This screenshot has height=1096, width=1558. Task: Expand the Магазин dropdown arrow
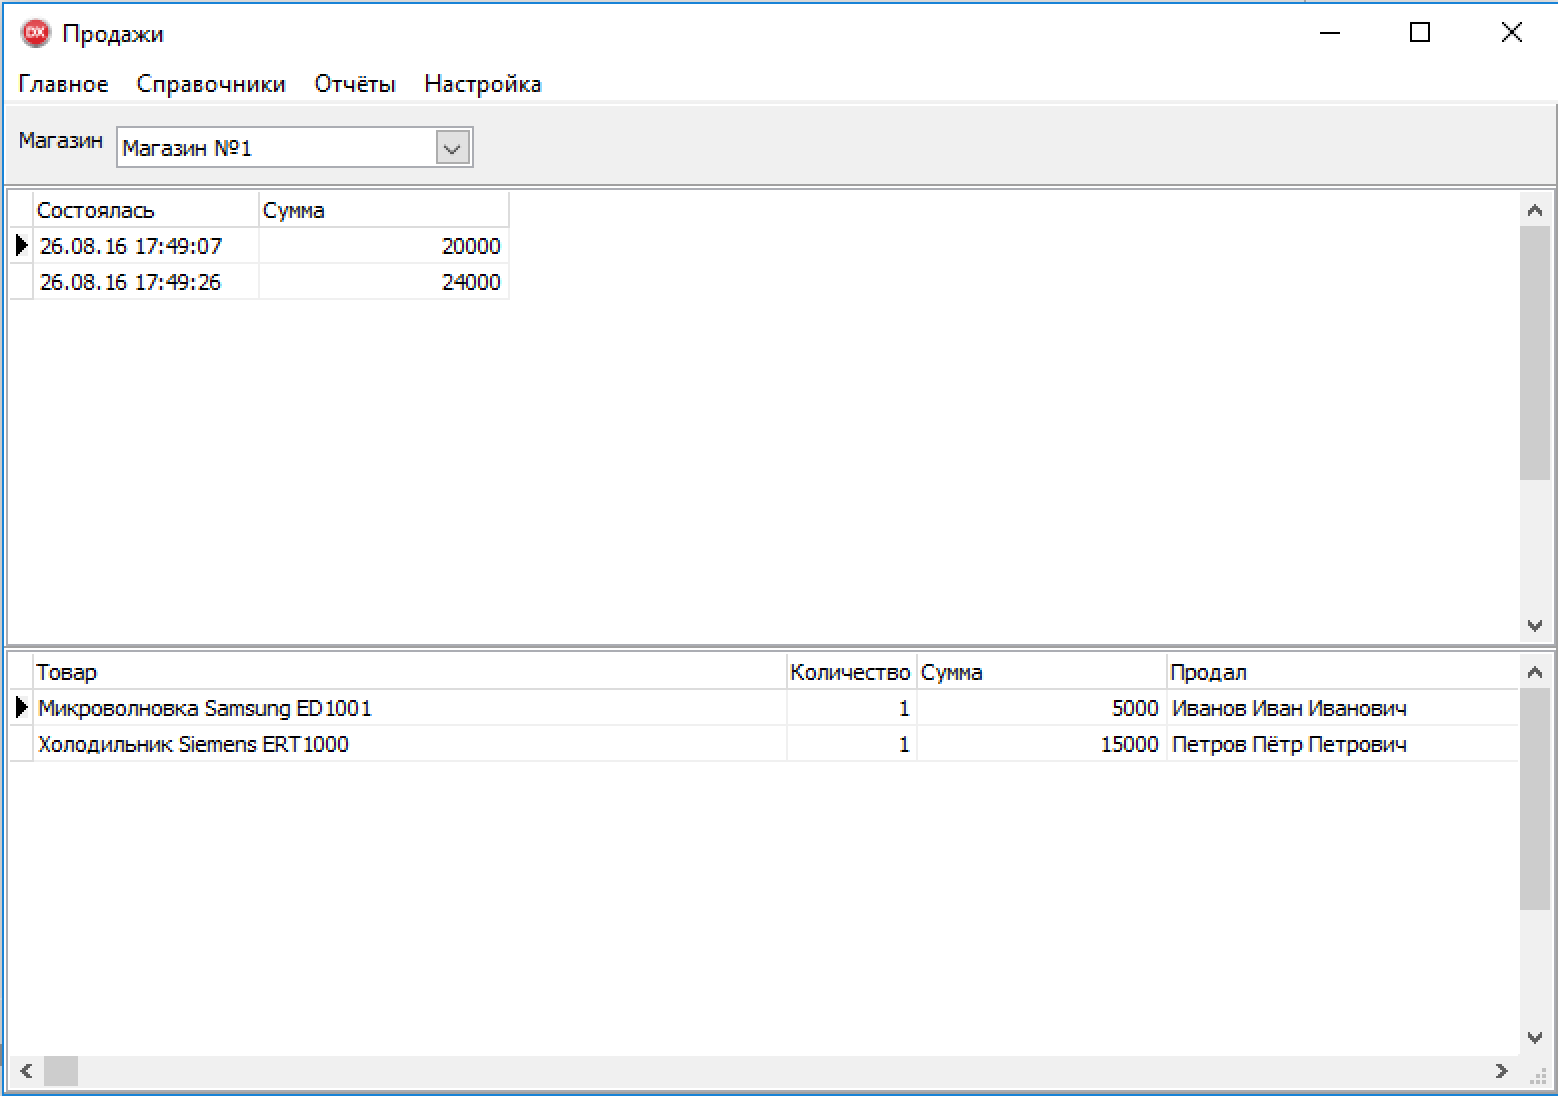[453, 148]
